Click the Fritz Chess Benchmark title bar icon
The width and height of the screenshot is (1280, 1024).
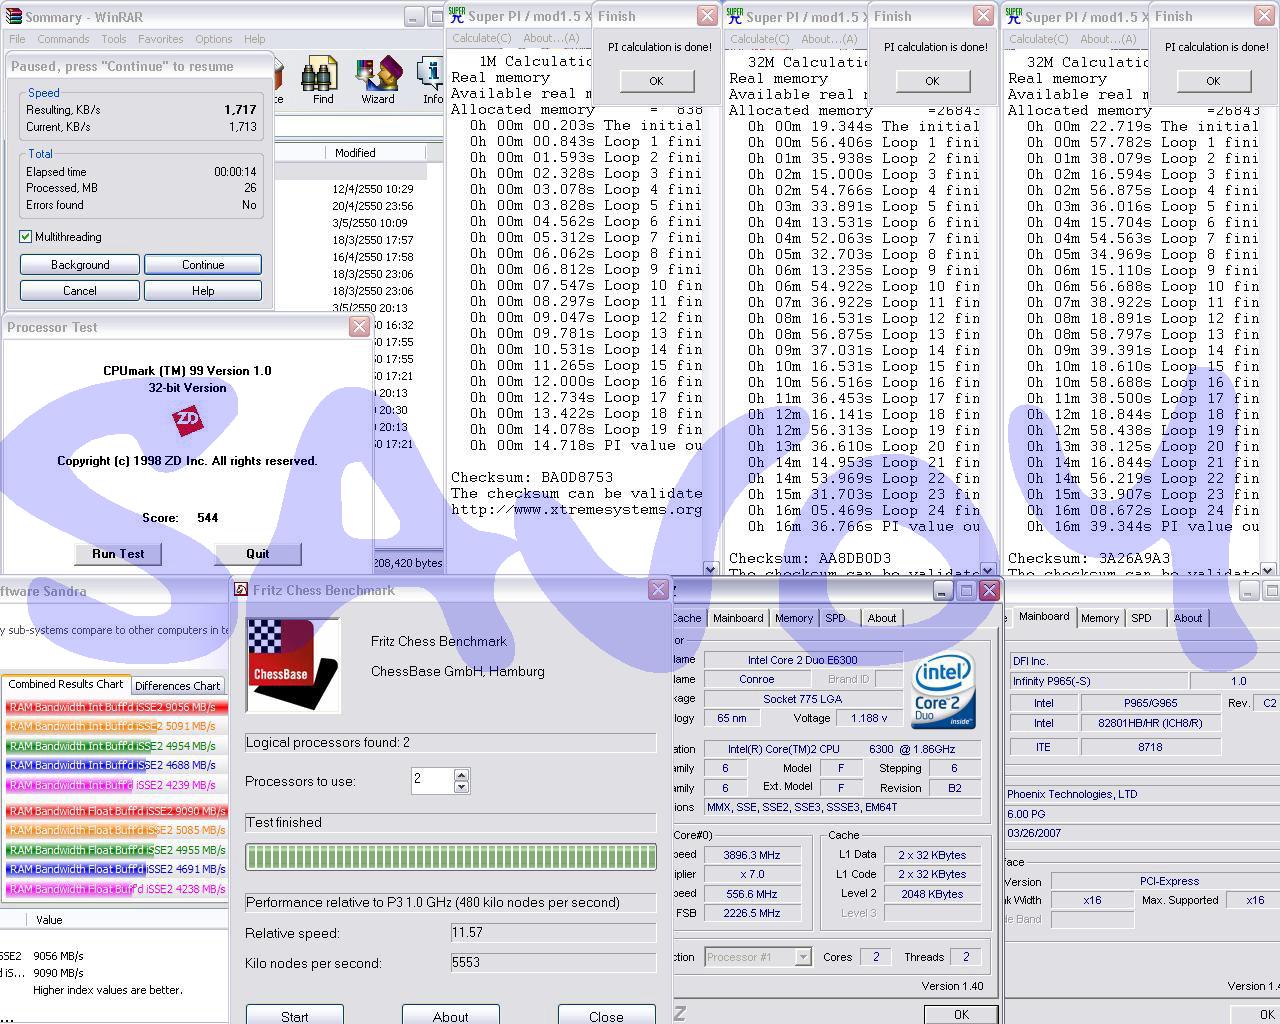241,590
